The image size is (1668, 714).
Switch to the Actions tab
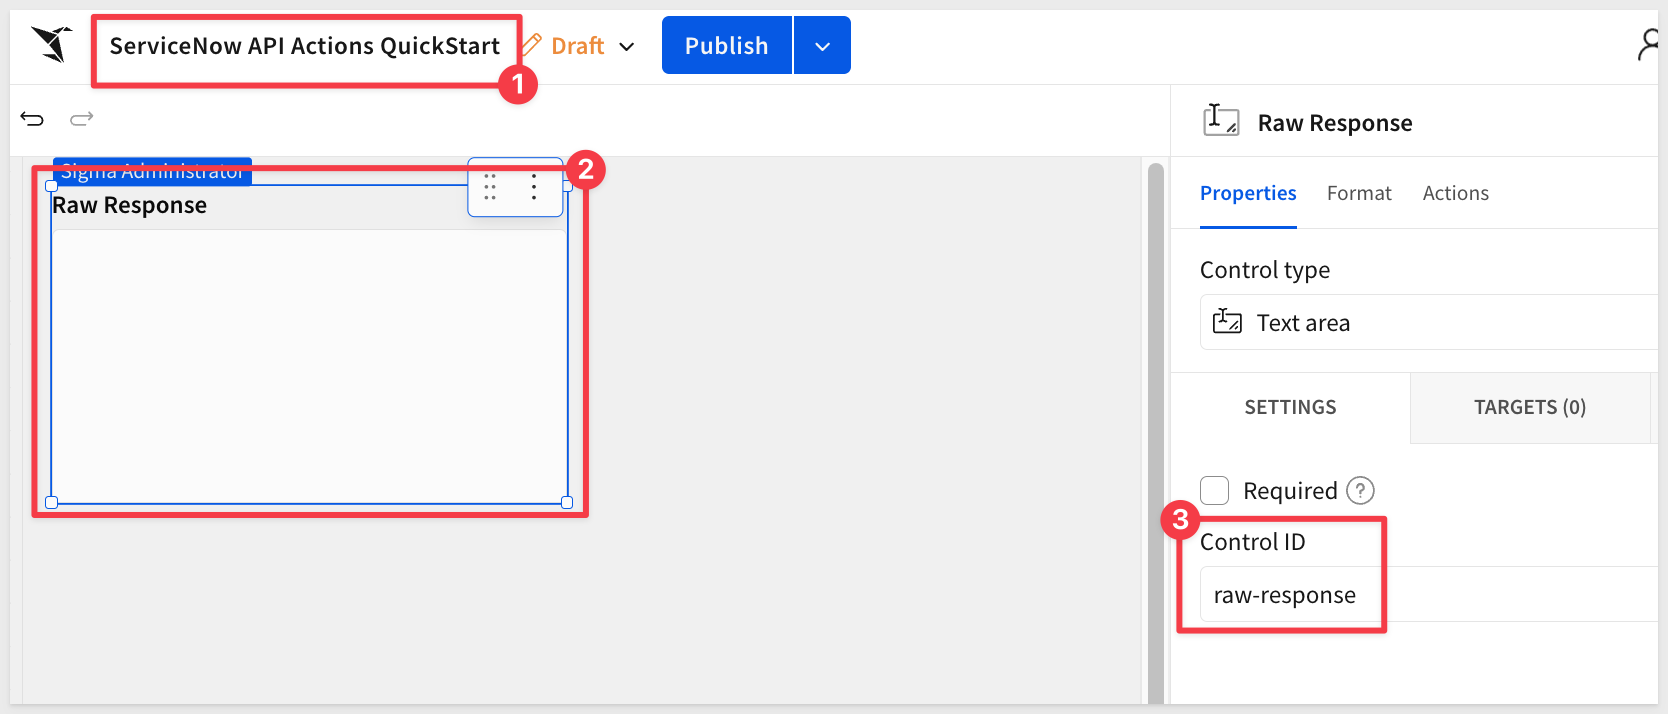1455,193
